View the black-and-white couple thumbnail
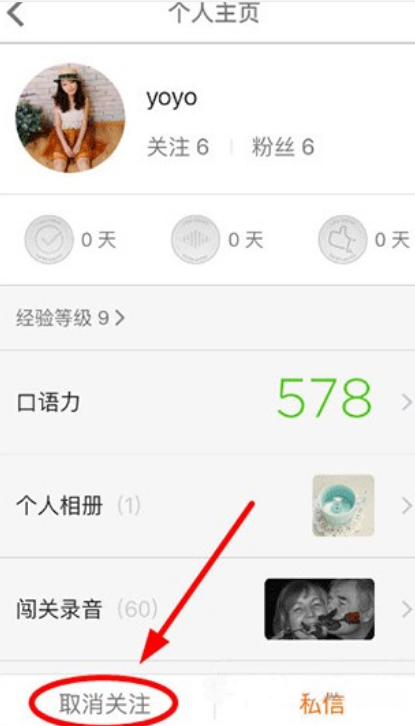The width and height of the screenshot is (415, 726). click(320, 609)
